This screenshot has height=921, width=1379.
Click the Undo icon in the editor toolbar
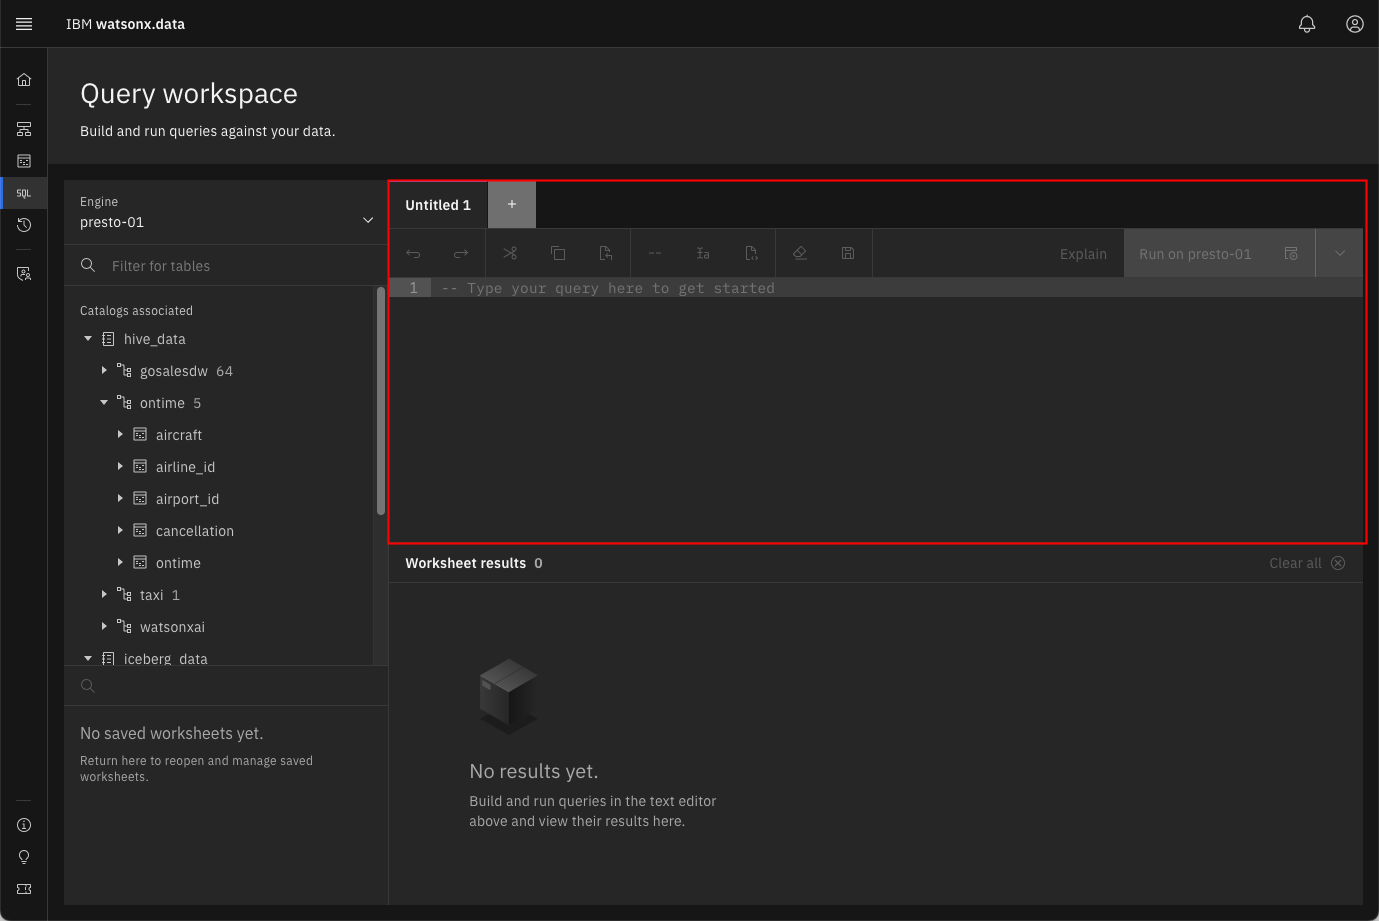(x=413, y=254)
